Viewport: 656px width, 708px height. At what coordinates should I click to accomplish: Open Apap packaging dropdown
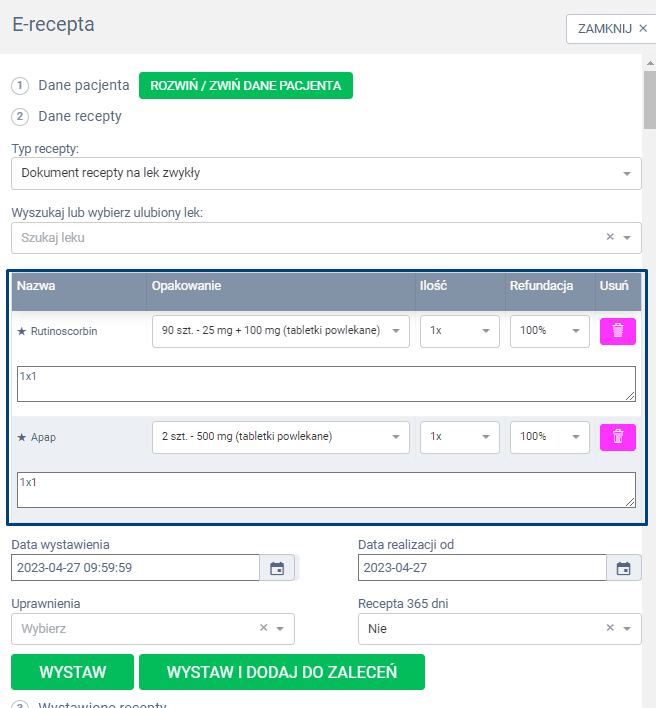click(x=280, y=437)
